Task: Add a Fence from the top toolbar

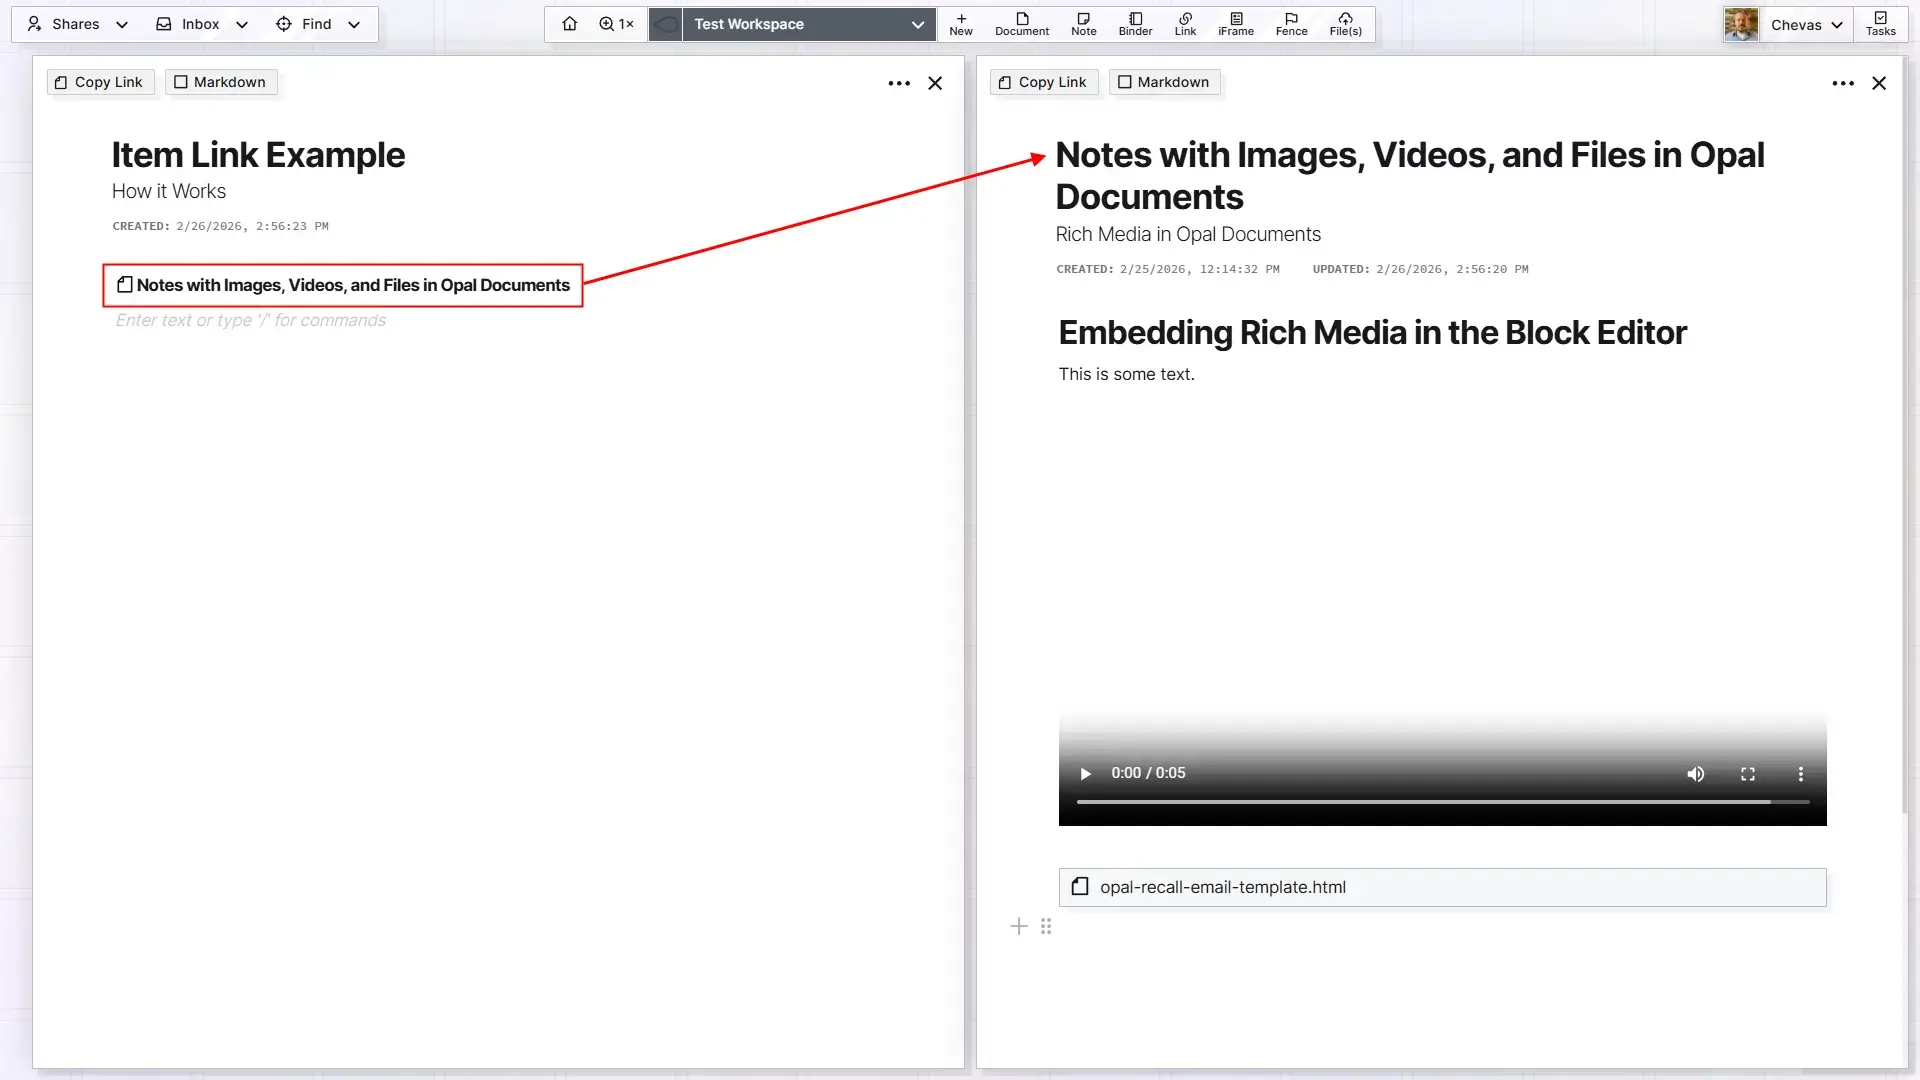Action: click(1291, 24)
